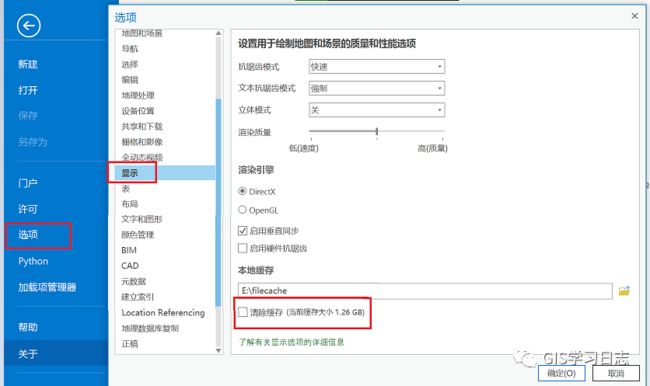Select 编辑 in the options list
Image resolution: width=650 pixels, height=386 pixels.
tap(130, 80)
